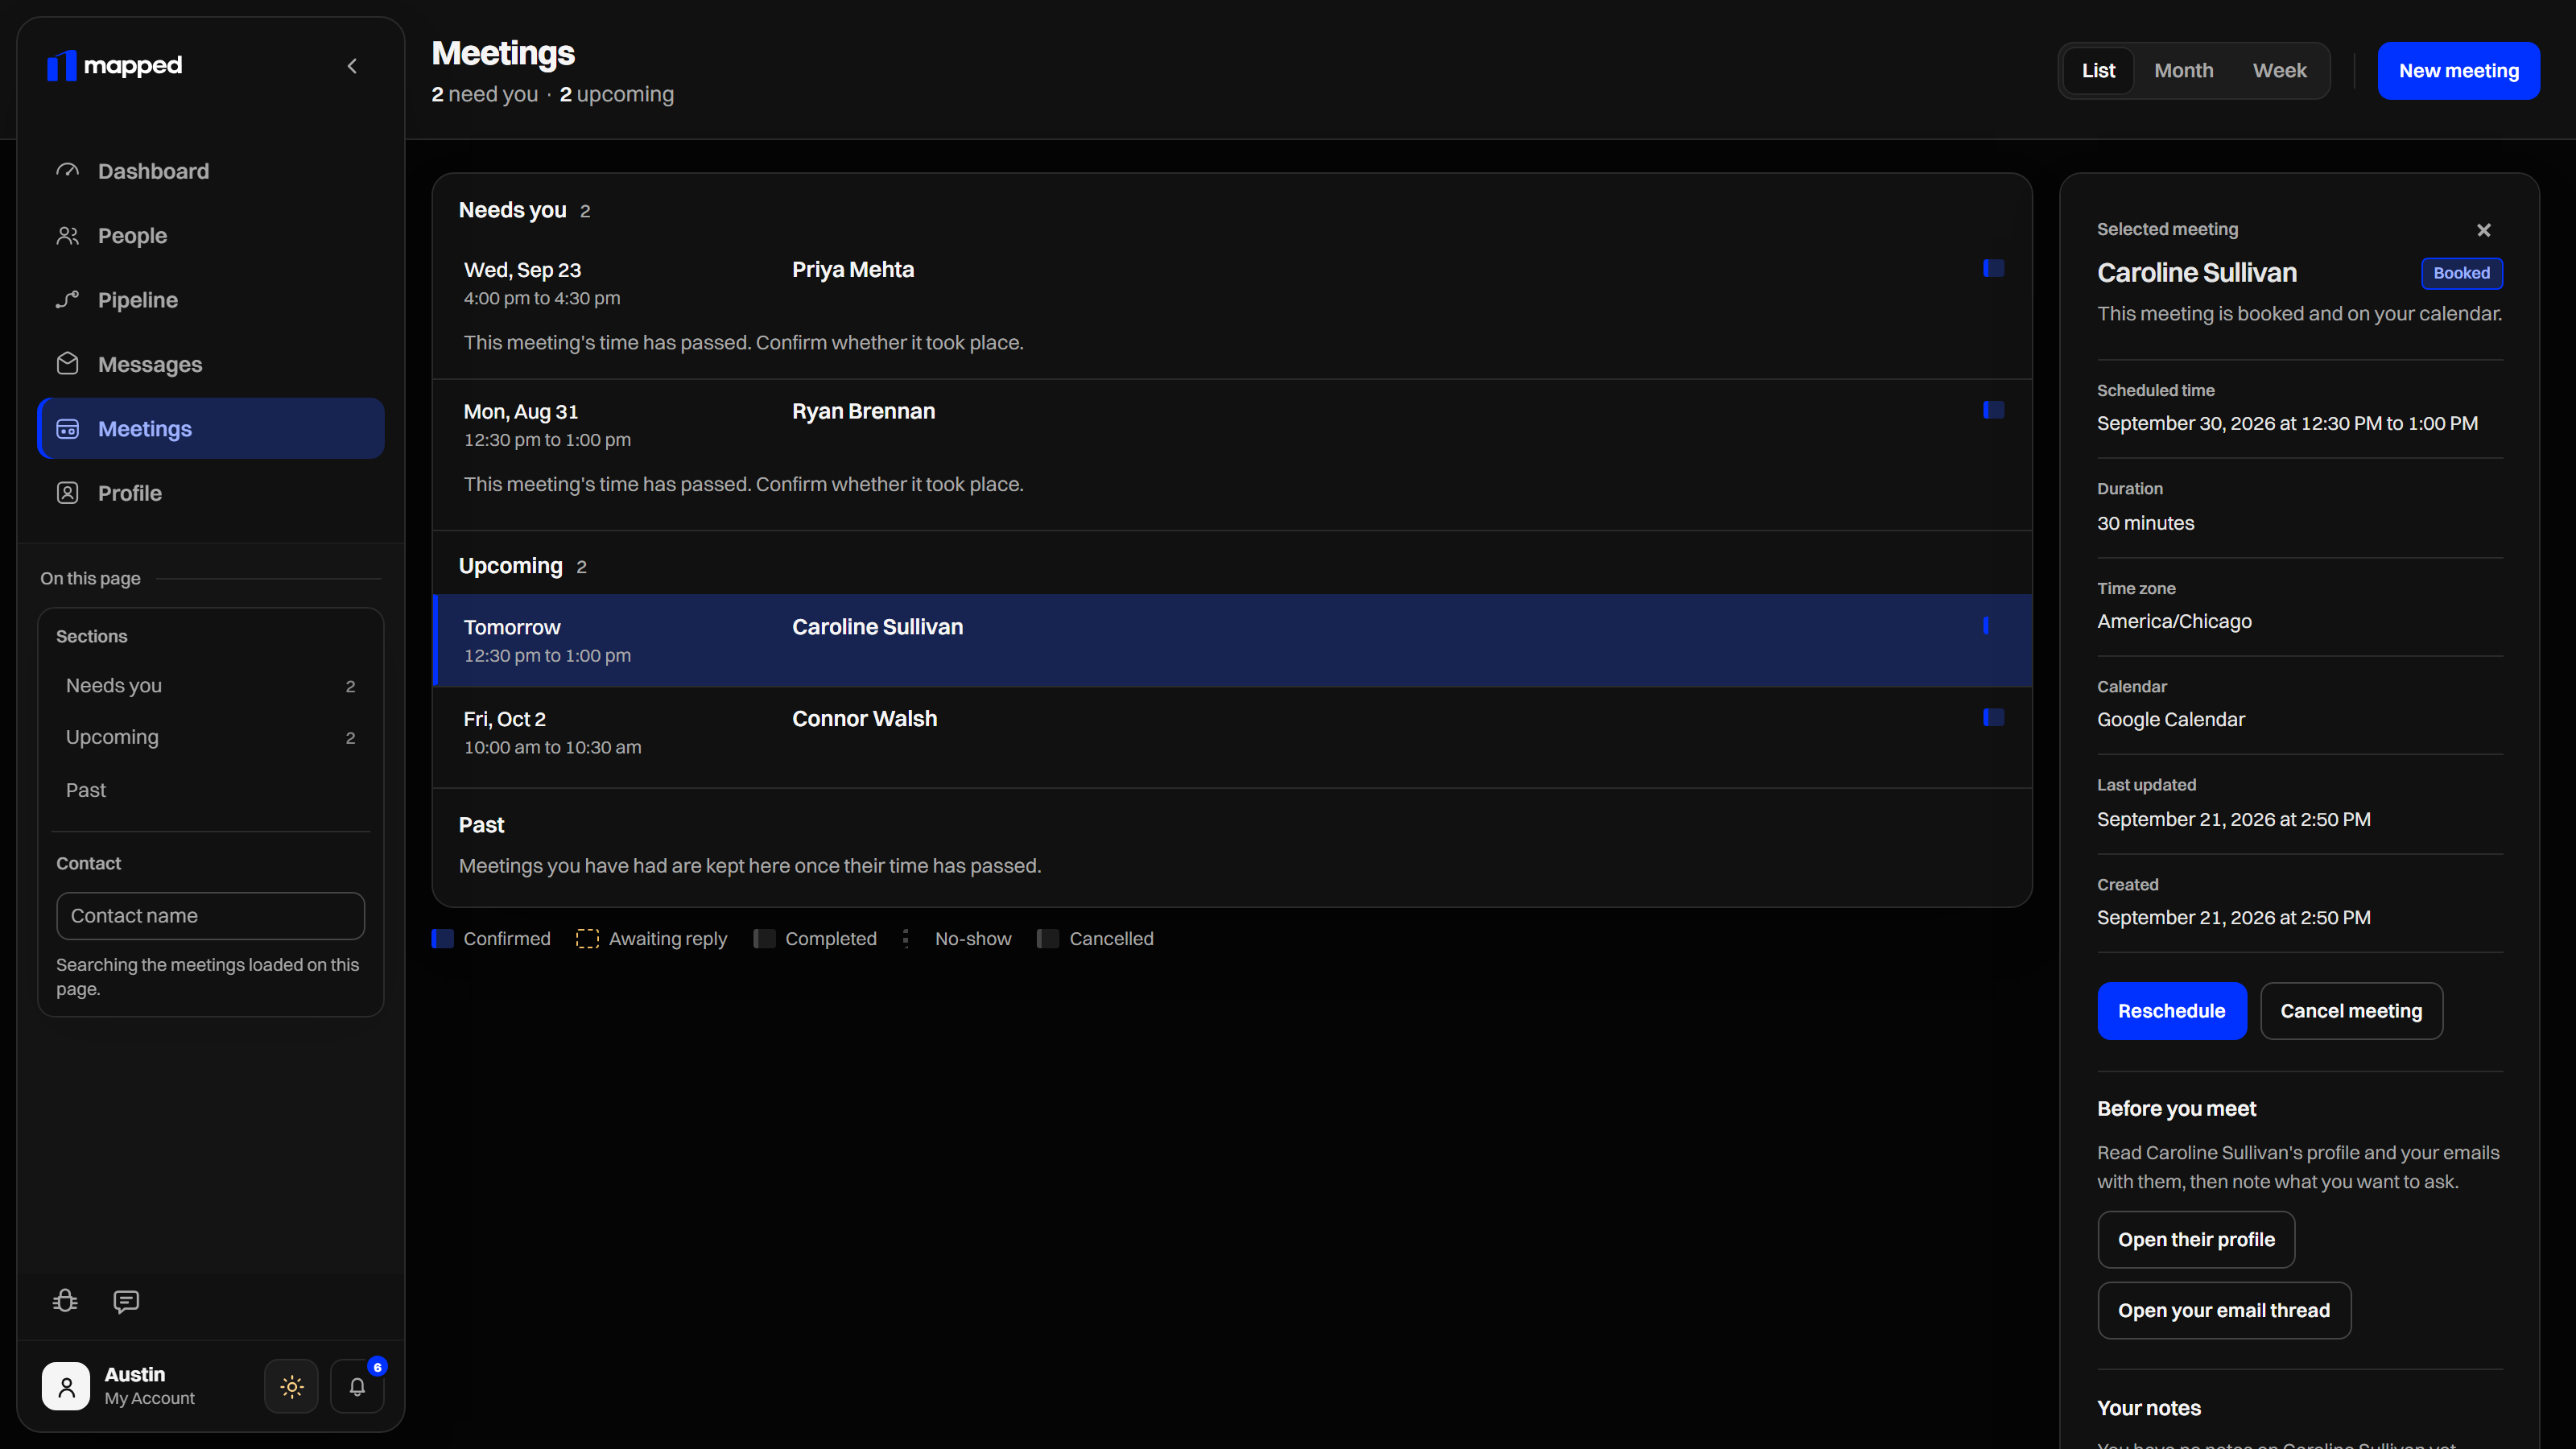
Task: Open notifications bell with 6 badge
Action: coord(357,1387)
